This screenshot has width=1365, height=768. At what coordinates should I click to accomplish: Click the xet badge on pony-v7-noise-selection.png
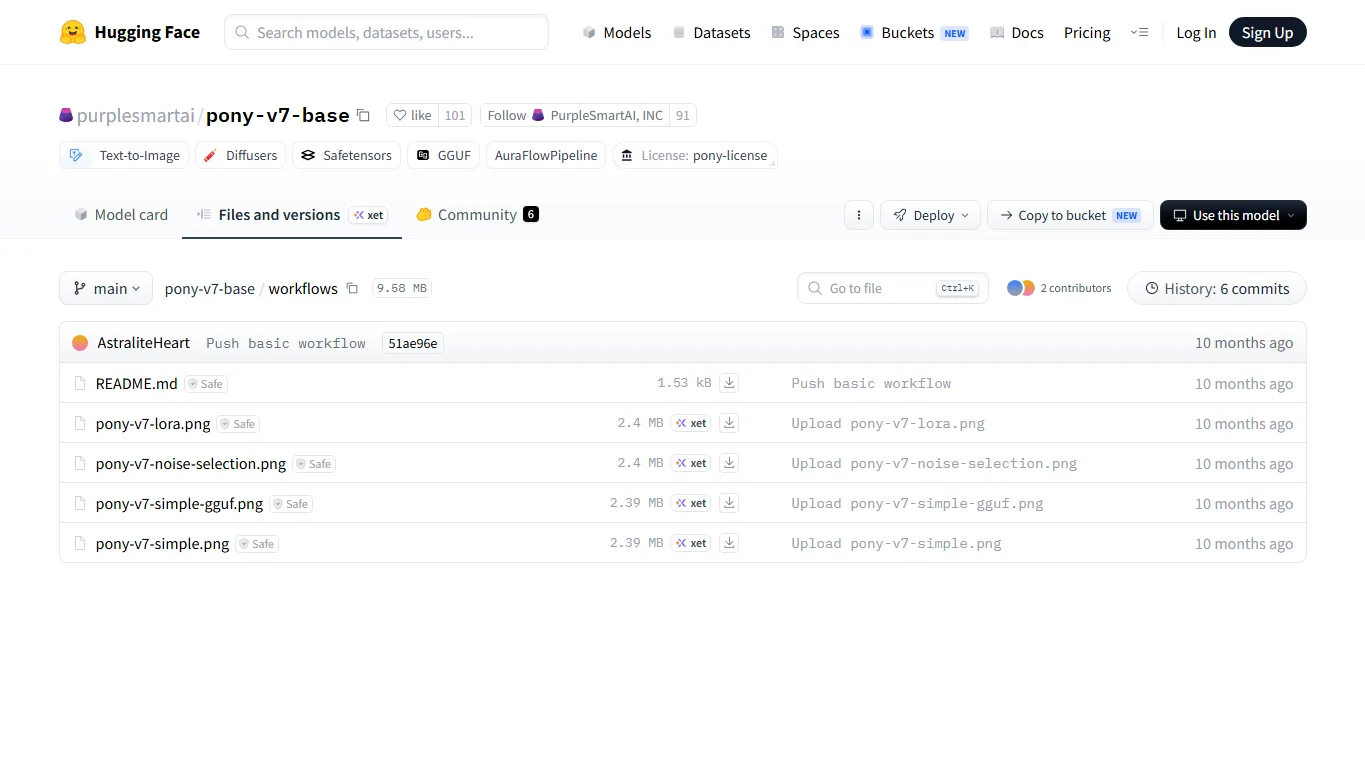click(691, 463)
